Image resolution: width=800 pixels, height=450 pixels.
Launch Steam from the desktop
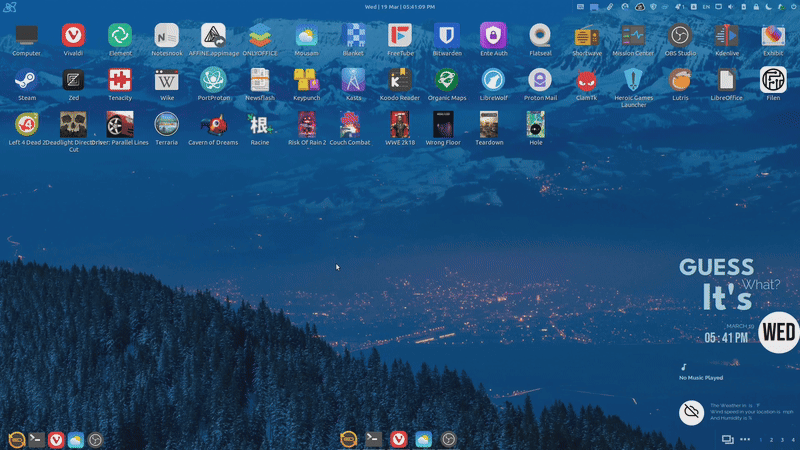point(27,80)
